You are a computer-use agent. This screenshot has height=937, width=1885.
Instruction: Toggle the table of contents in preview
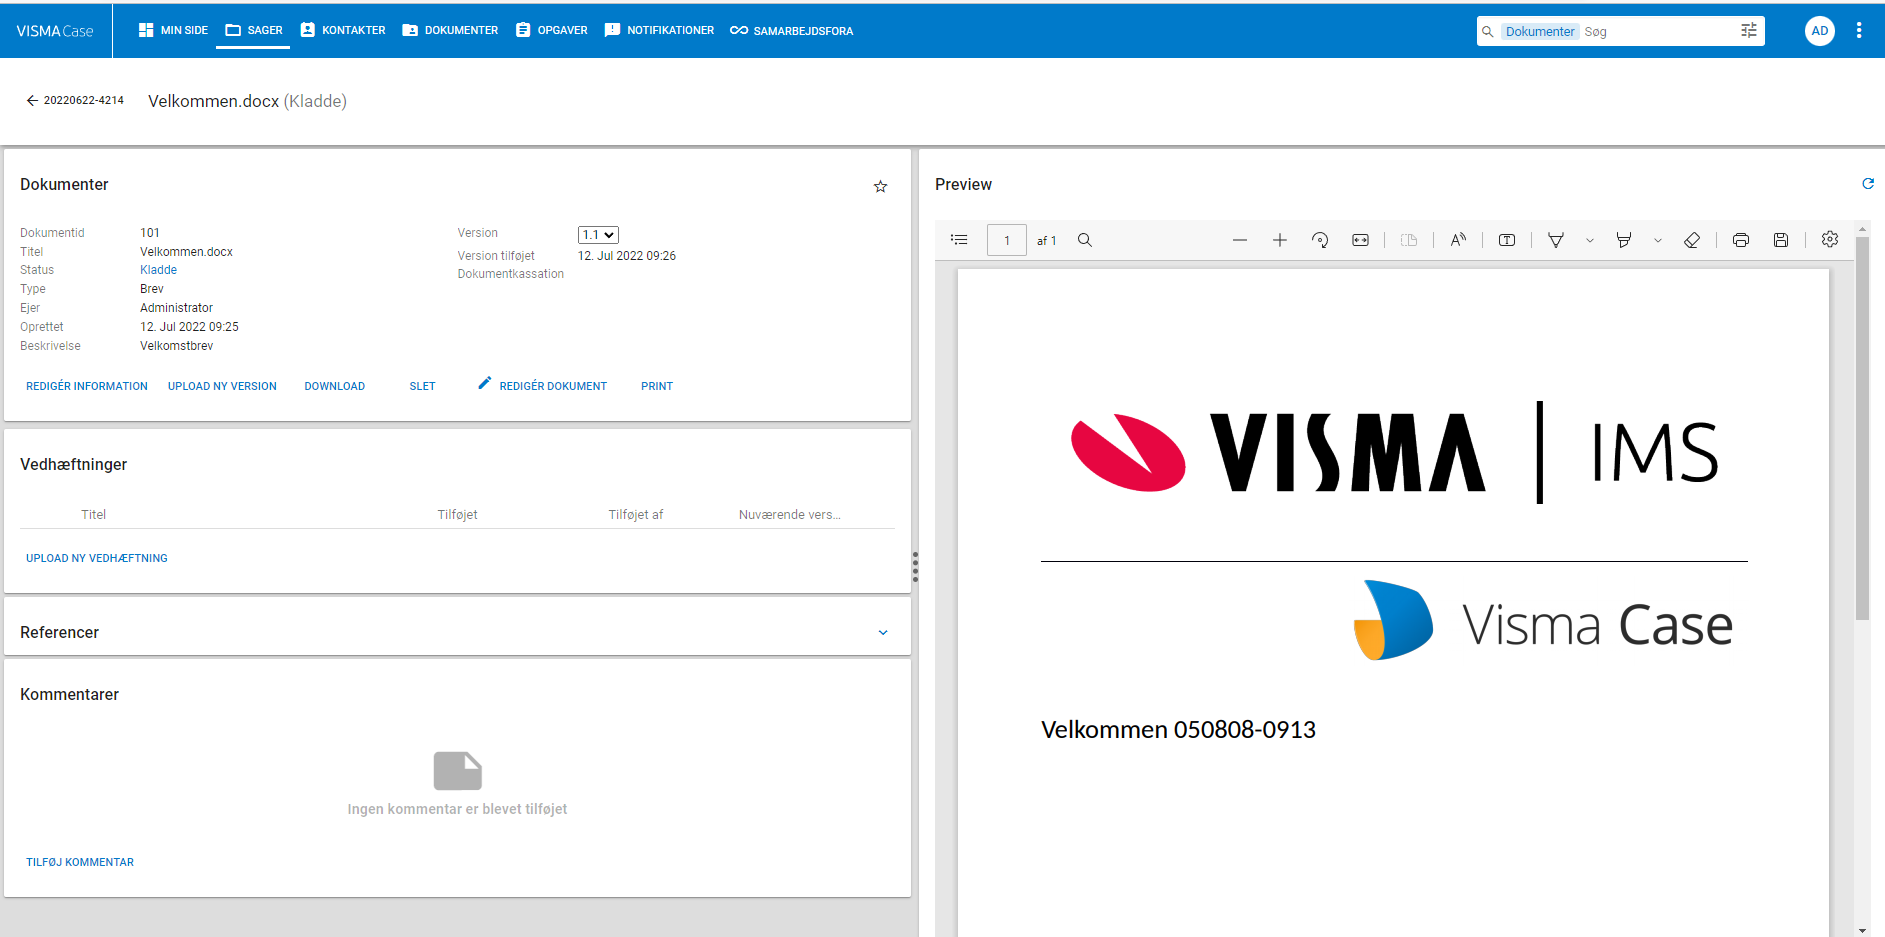click(959, 240)
